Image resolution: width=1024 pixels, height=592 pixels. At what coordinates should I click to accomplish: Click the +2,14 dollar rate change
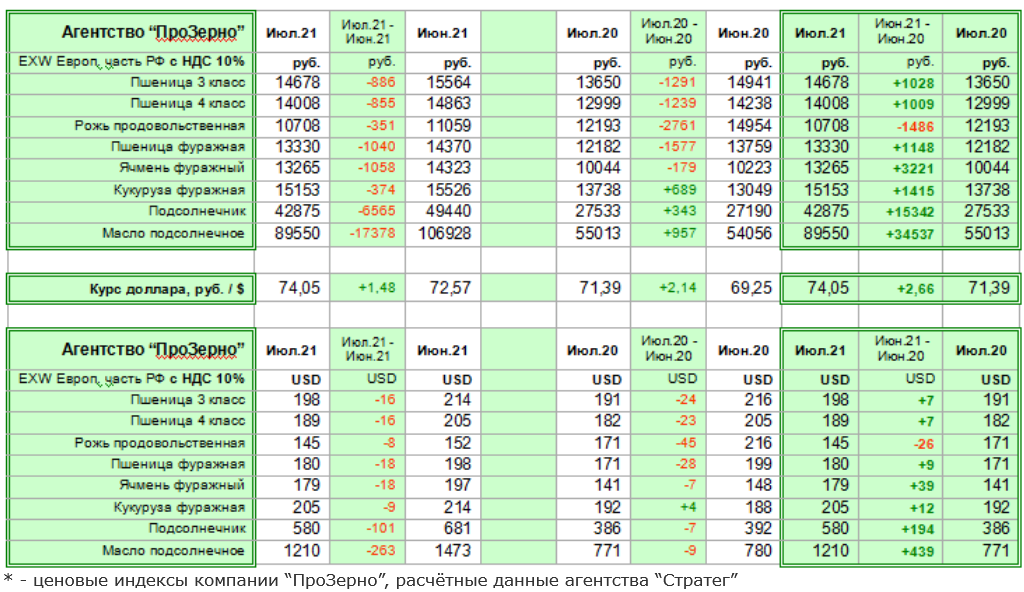(677, 288)
